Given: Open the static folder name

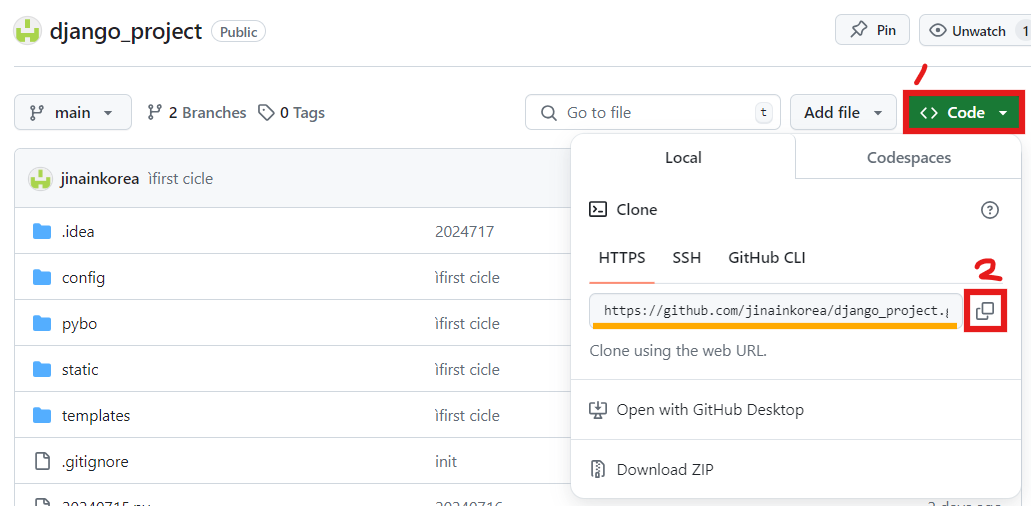Looking at the screenshot, I should [x=80, y=369].
